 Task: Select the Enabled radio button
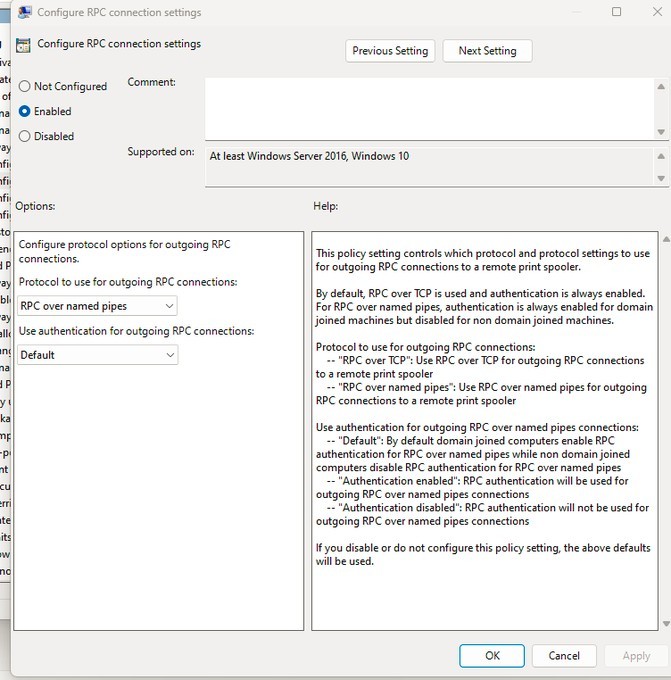tap(25, 112)
